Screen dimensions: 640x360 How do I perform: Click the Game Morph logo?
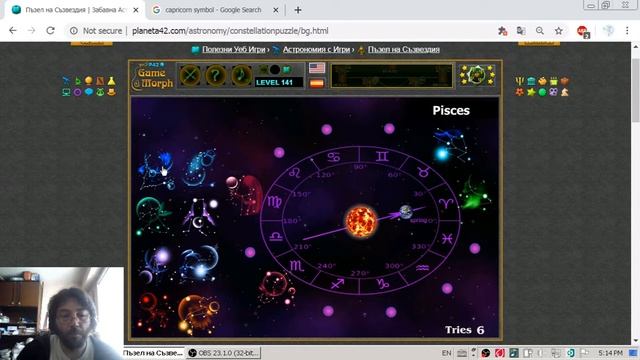coord(153,76)
